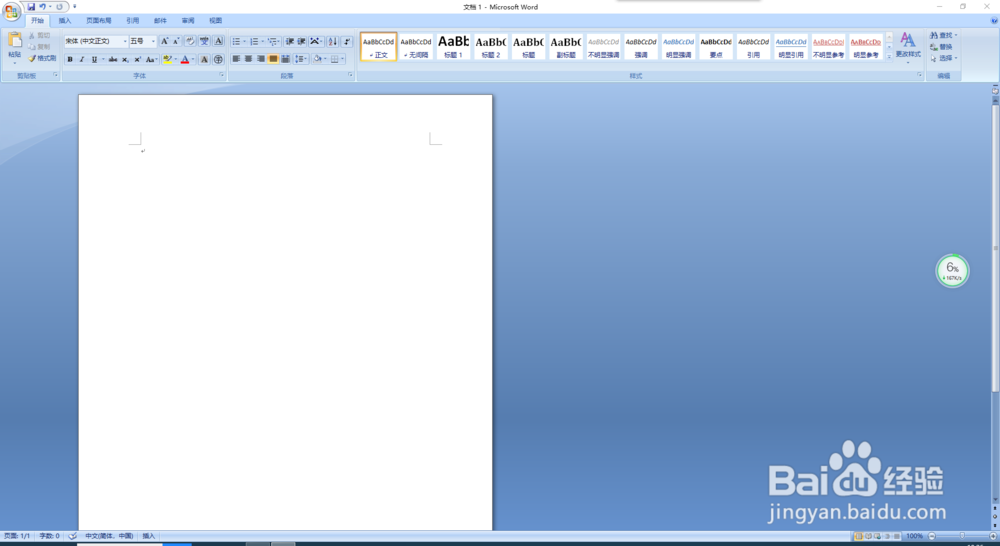This screenshot has width=1000, height=546.
Task: Apply the 副标题 subtitle style
Action: pyautogui.click(x=566, y=47)
